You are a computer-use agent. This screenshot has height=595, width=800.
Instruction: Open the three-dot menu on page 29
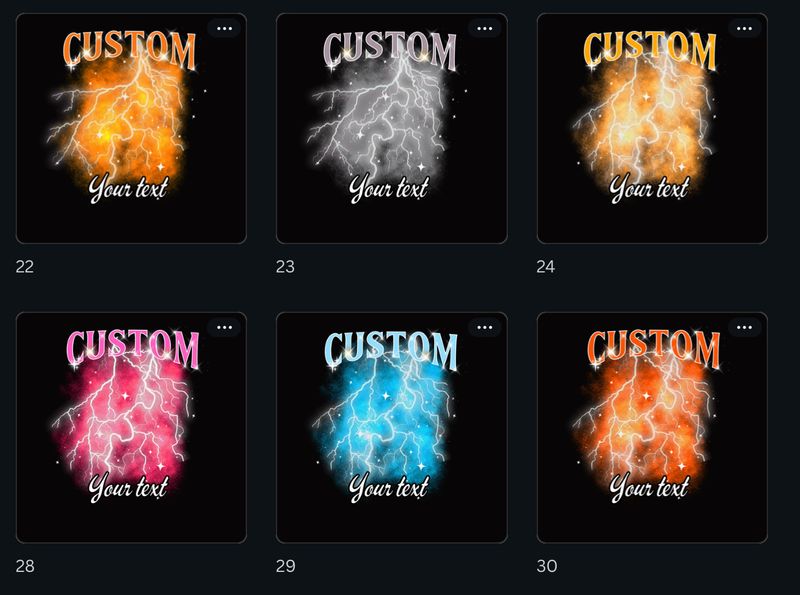point(485,328)
